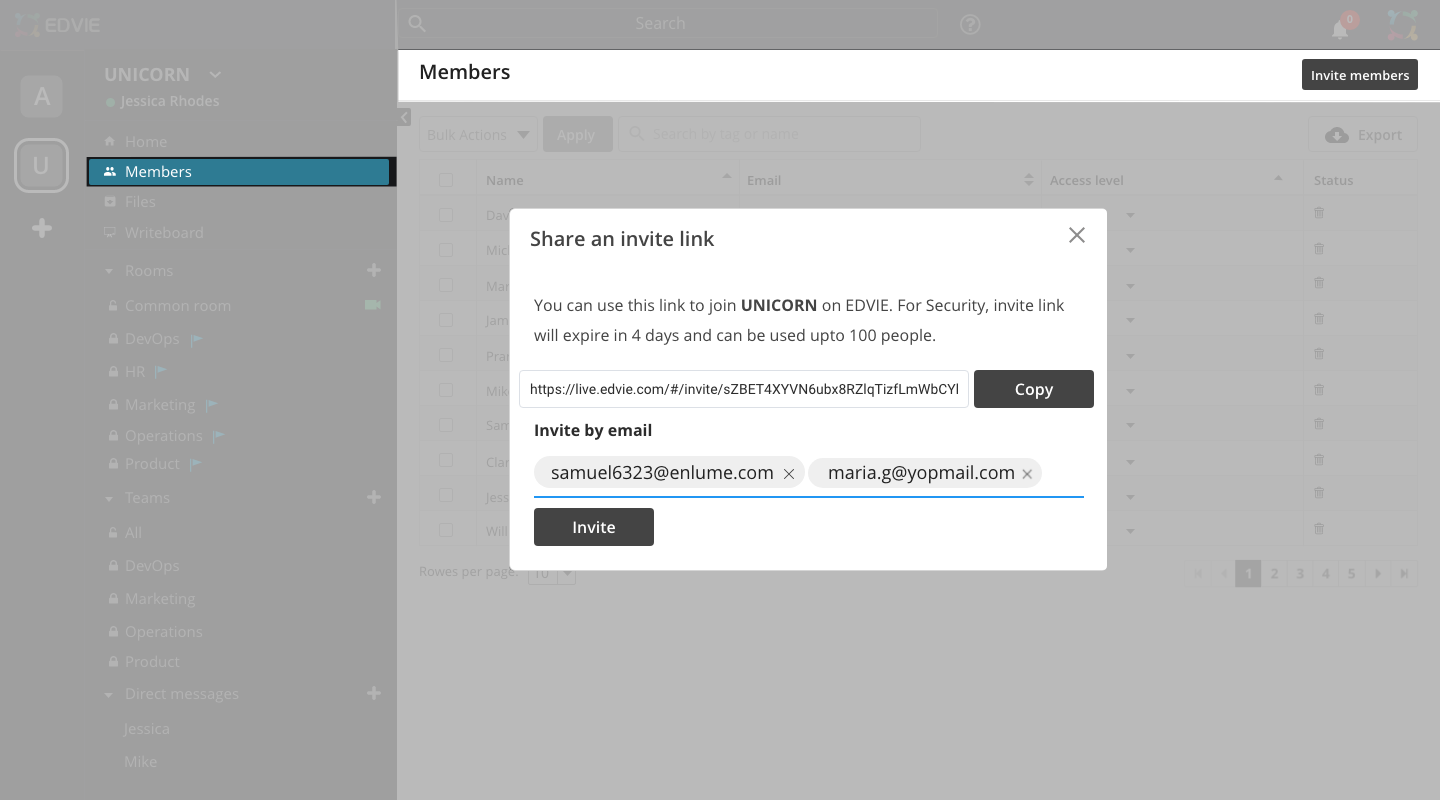1440x800 pixels.
Task: Collapse the Teams section
Action: tap(109, 498)
